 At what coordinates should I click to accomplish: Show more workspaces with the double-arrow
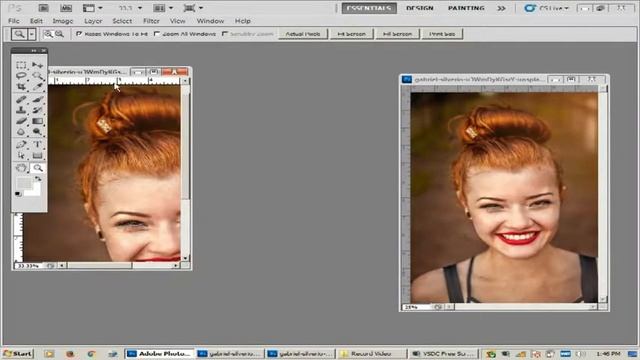tap(501, 8)
